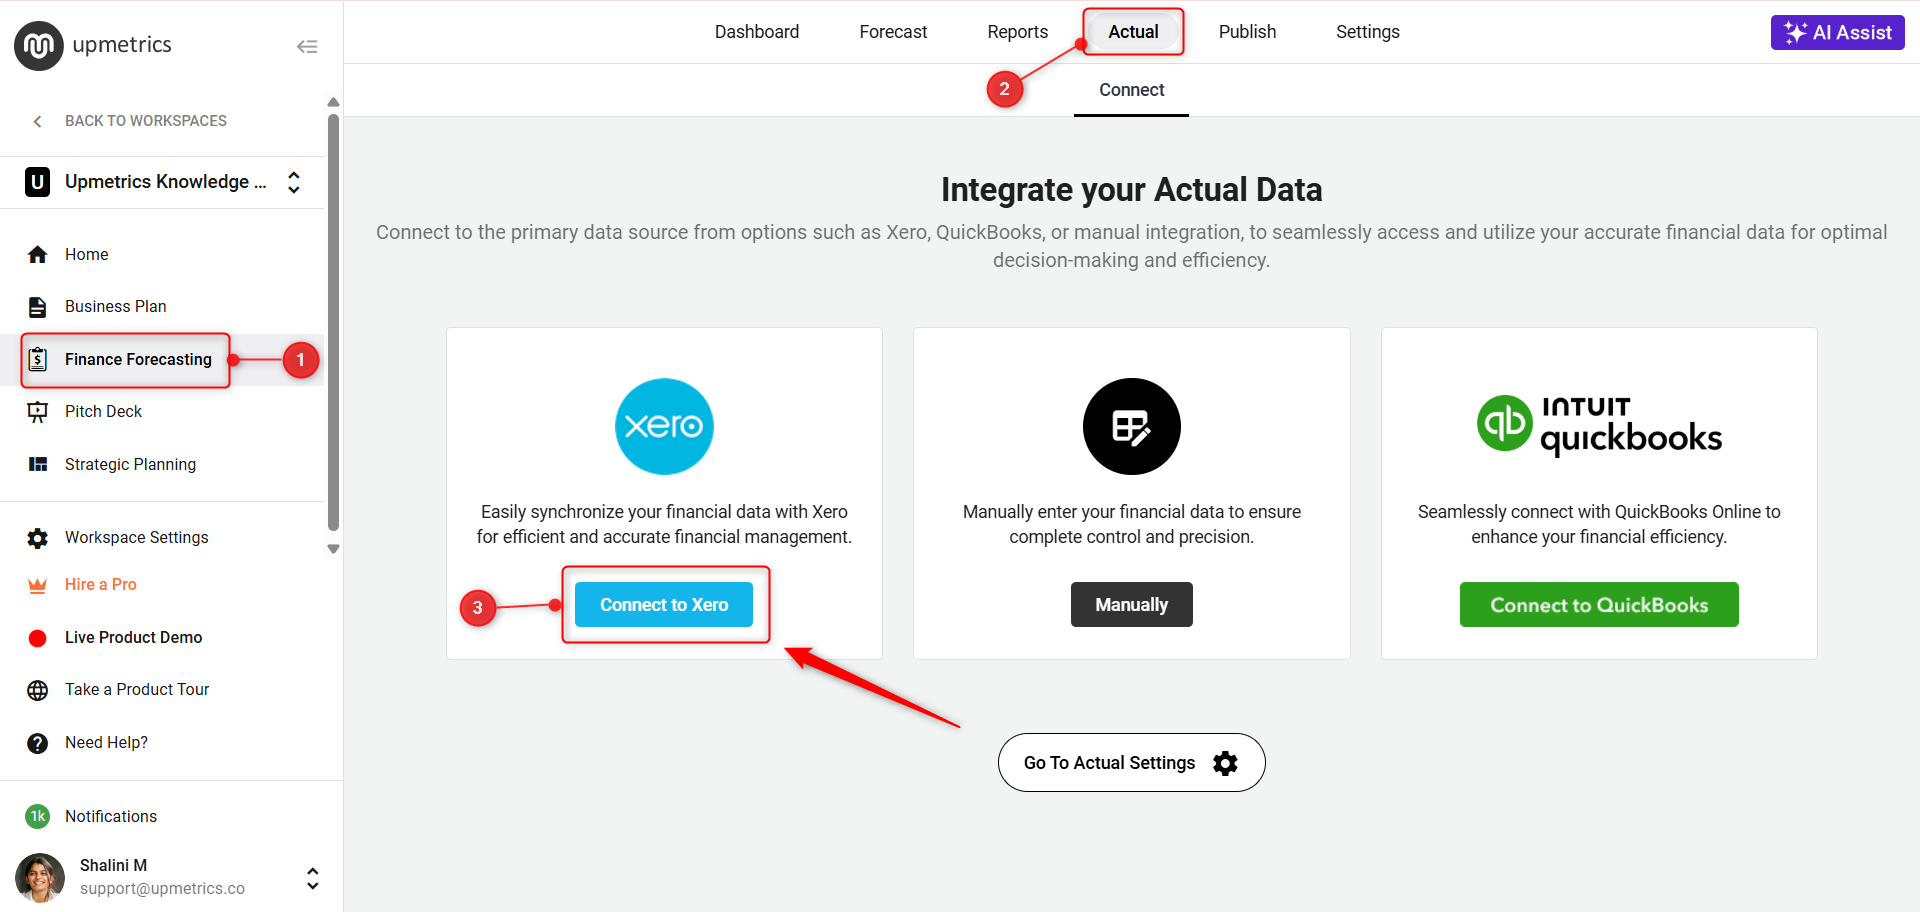Click the Manually button
This screenshot has height=912, width=1920.
pyautogui.click(x=1131, y=605)
